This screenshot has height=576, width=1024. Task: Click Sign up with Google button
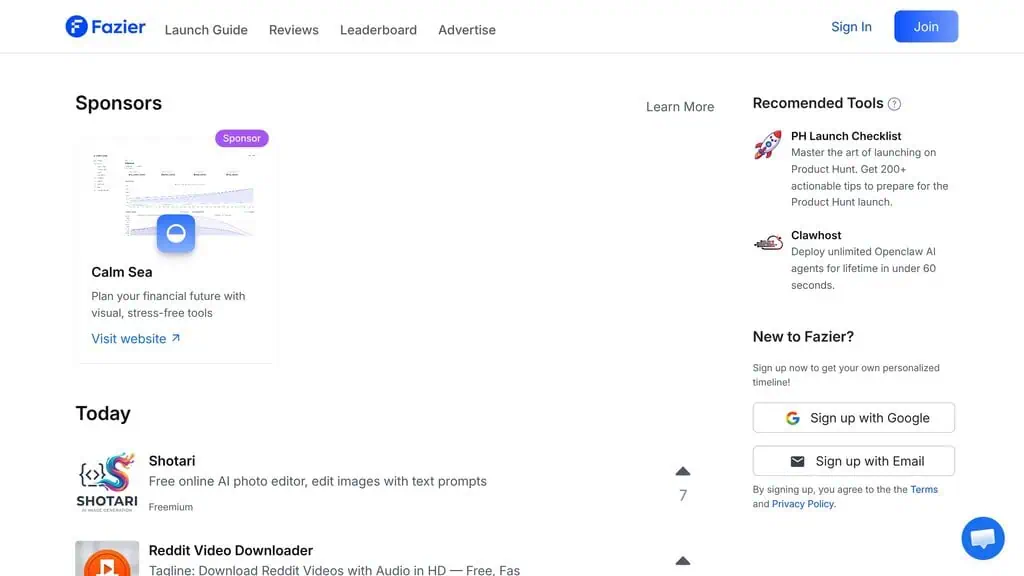(854, 418)
